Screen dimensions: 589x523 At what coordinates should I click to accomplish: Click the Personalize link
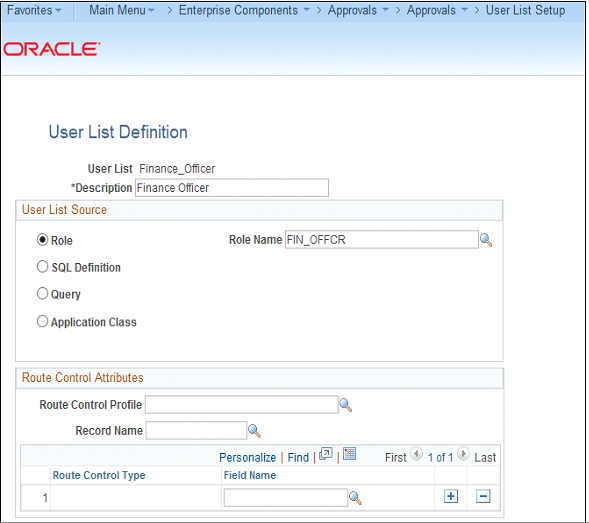248,458
